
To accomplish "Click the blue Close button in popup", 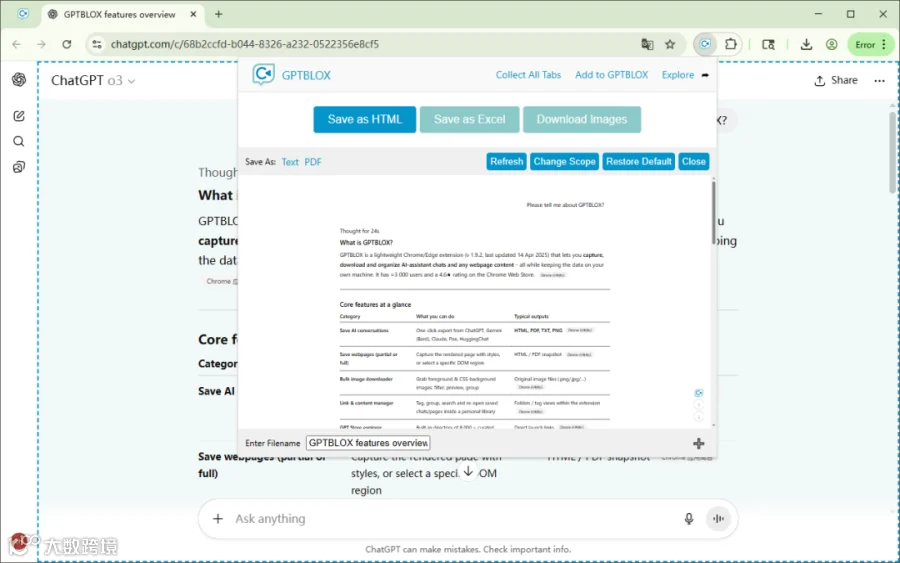I will pos(693,161).
